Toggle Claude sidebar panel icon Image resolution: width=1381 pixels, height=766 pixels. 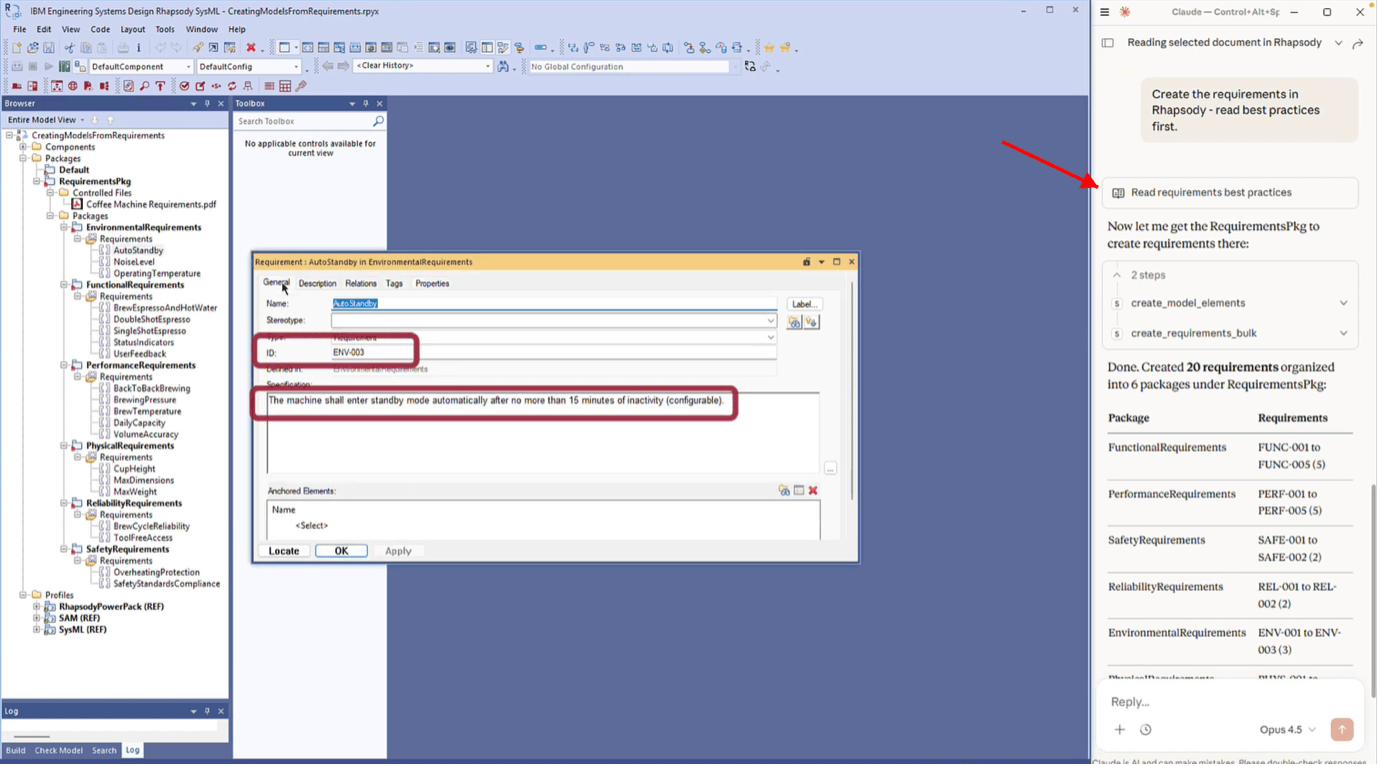click(x=1107, y=43)
